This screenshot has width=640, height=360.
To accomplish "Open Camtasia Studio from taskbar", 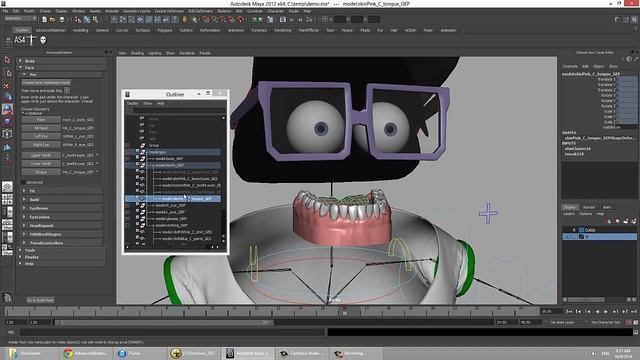I will [x=303, y=353].
